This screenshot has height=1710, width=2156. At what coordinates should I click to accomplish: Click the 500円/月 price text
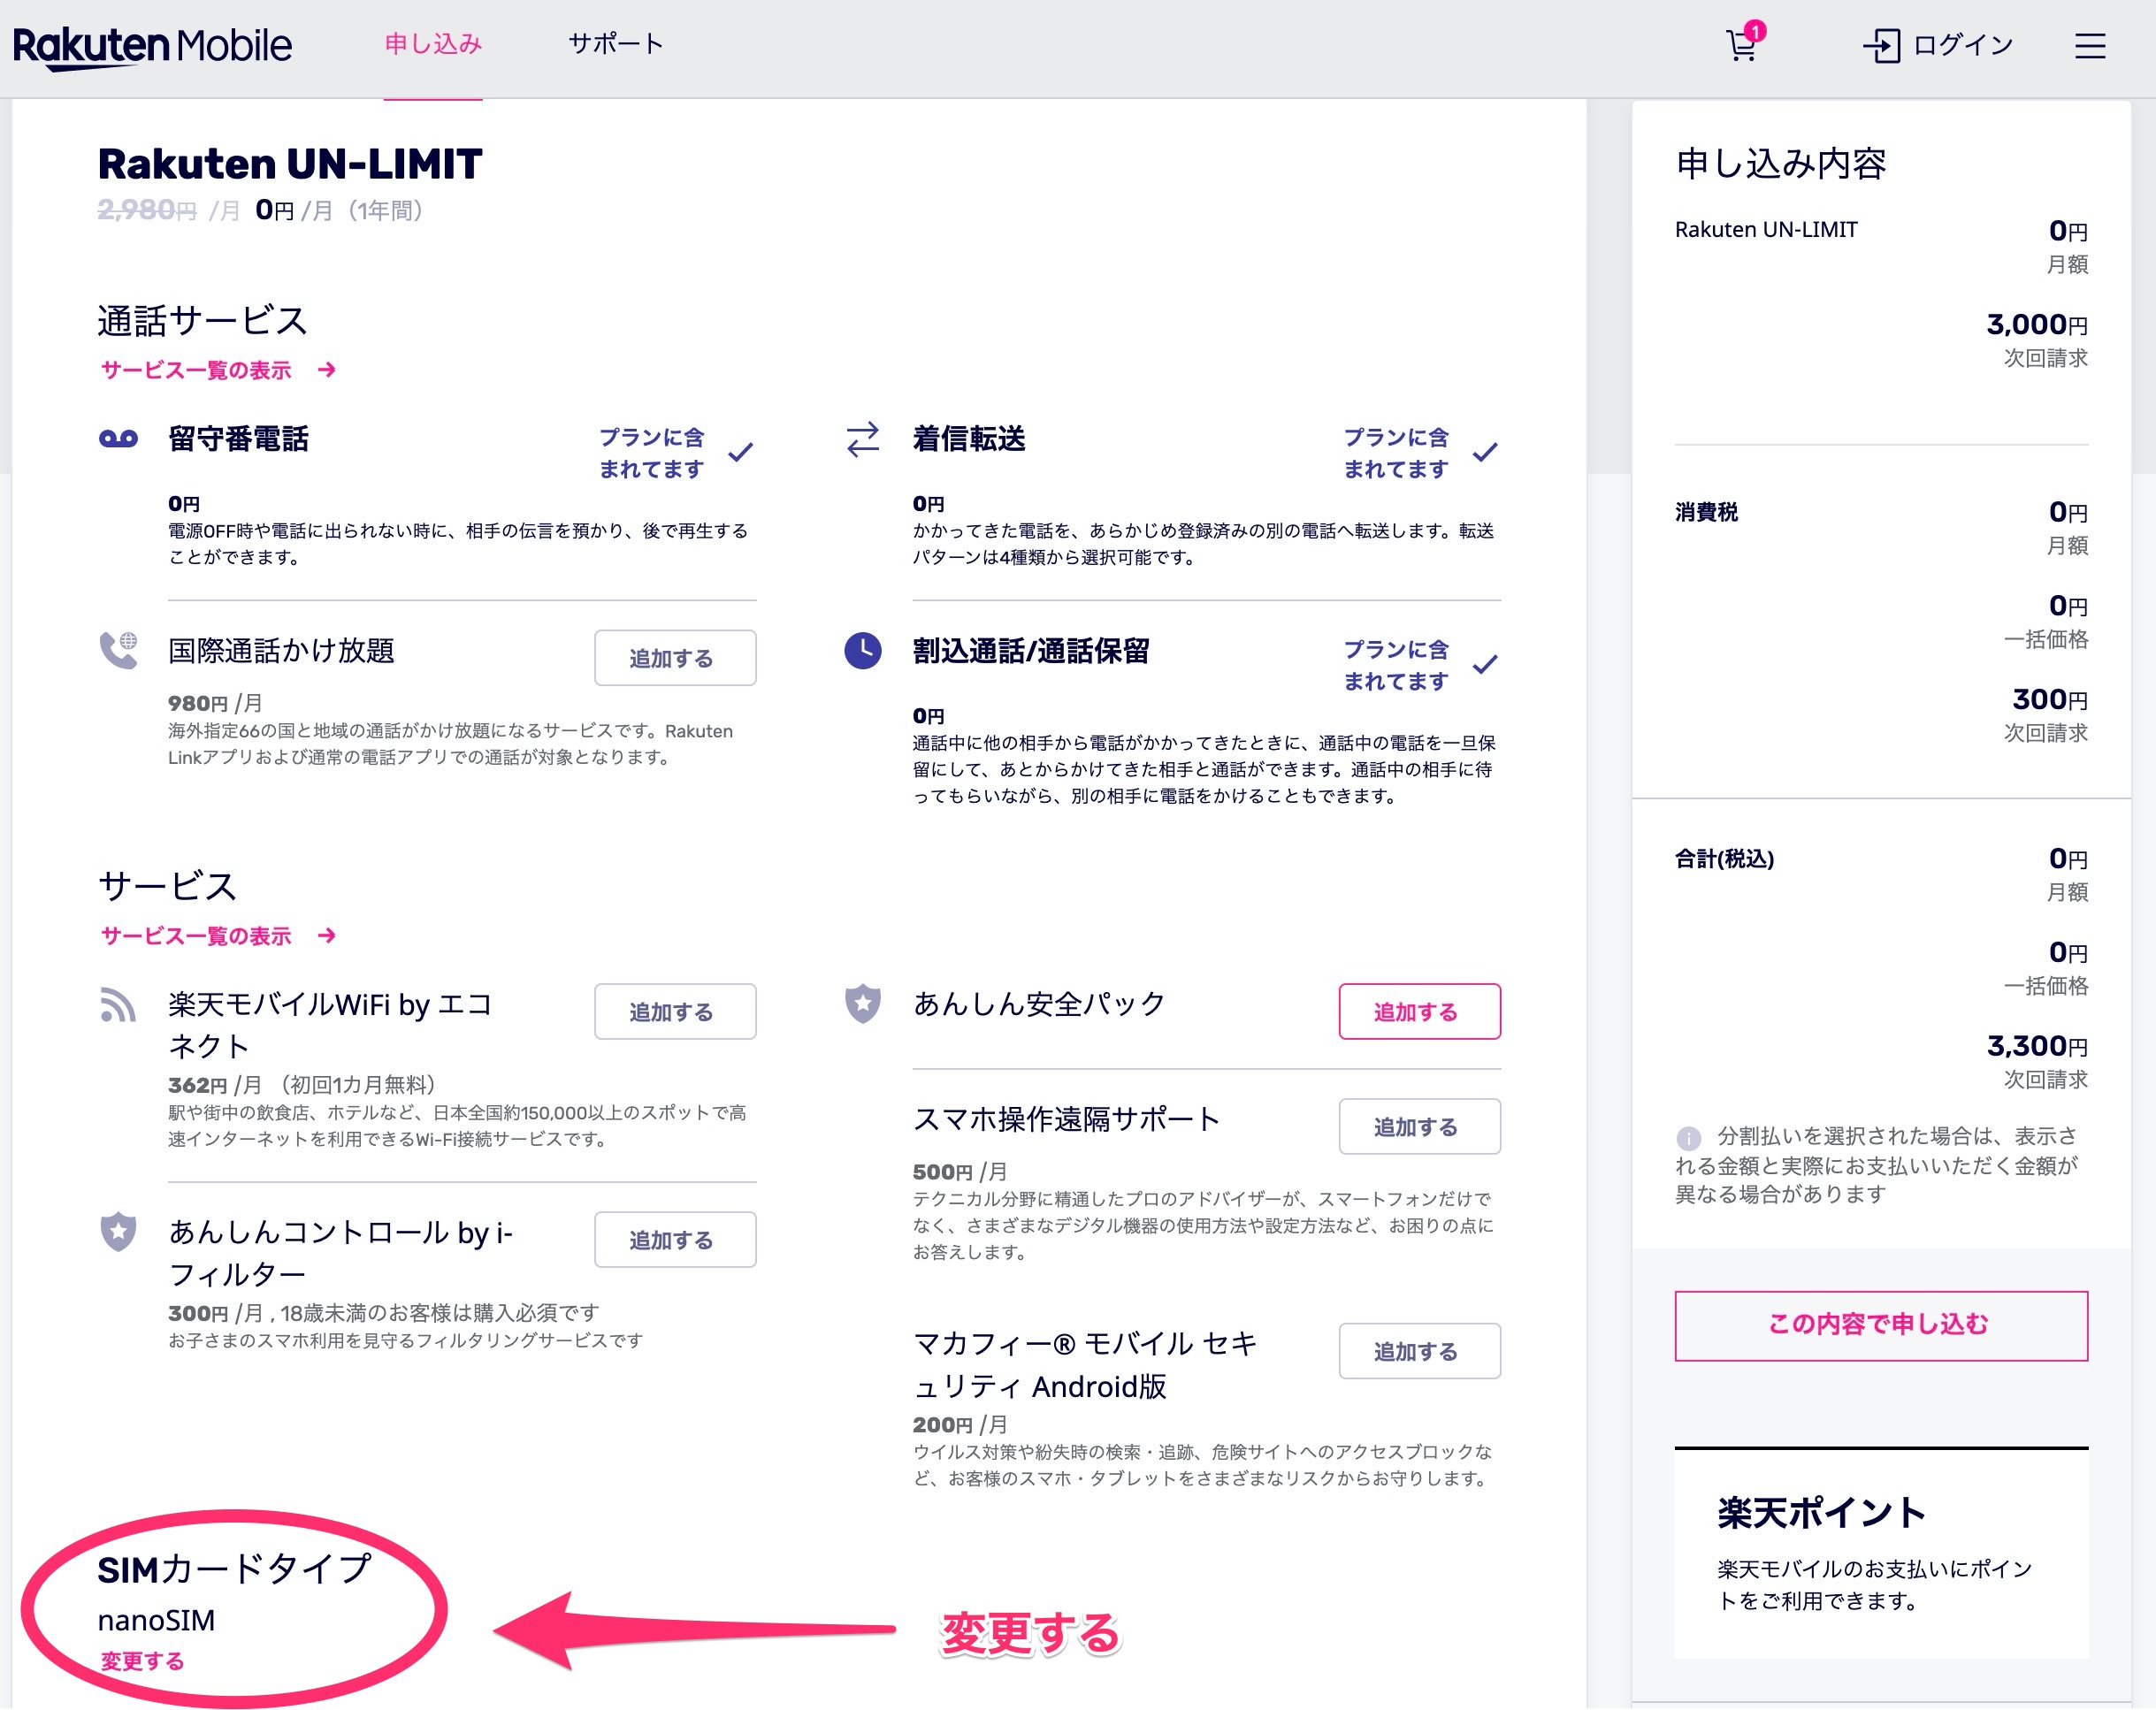point(960,1172)
